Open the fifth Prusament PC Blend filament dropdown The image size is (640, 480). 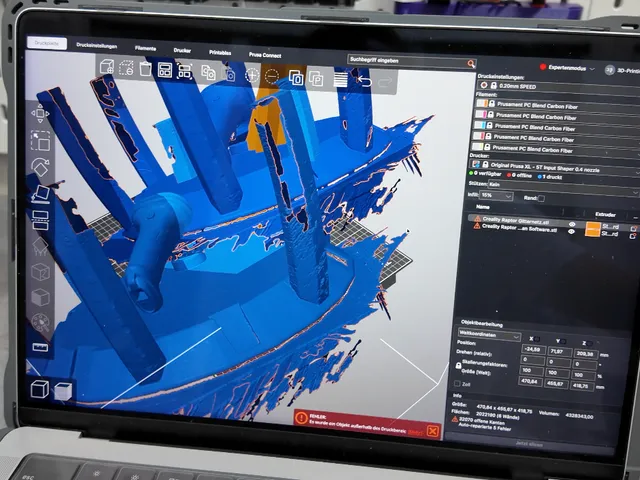coord(555,149)
